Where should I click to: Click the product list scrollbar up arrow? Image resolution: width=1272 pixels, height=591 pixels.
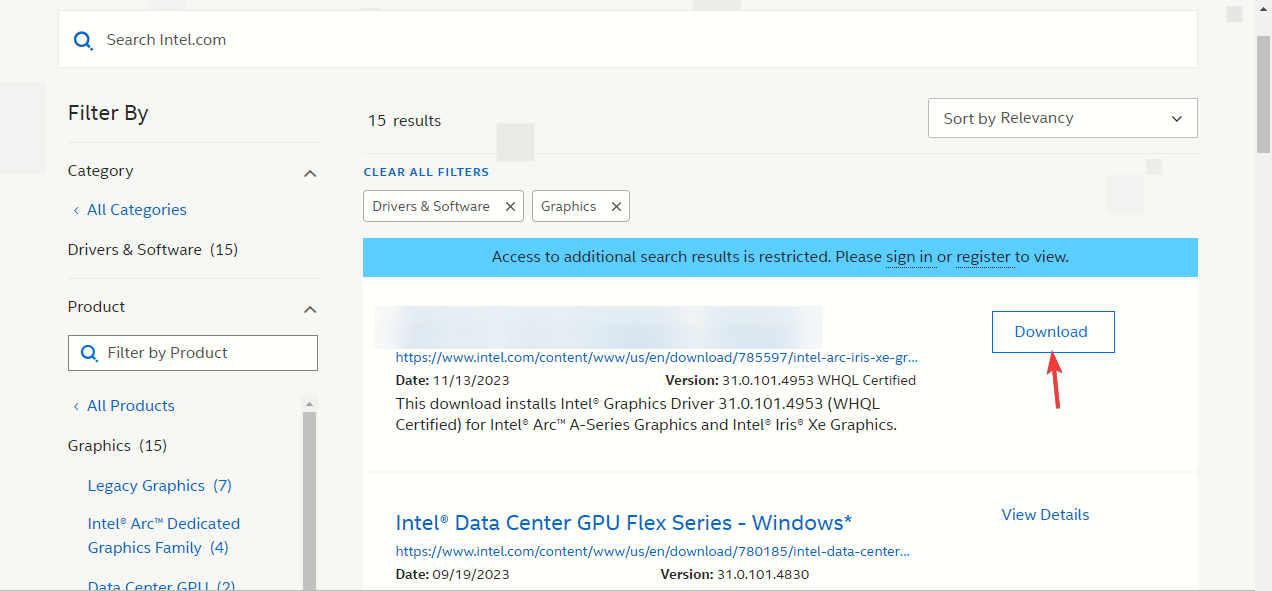tap(310, 405)
